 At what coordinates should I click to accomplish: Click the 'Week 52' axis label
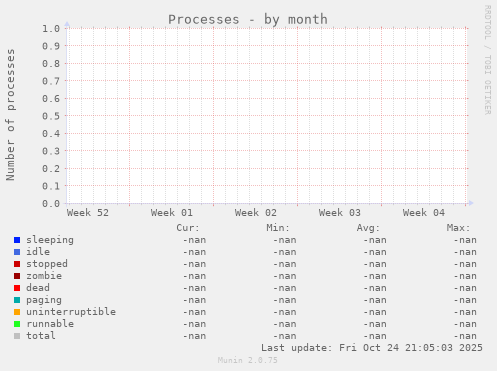(x=88, y=213)
